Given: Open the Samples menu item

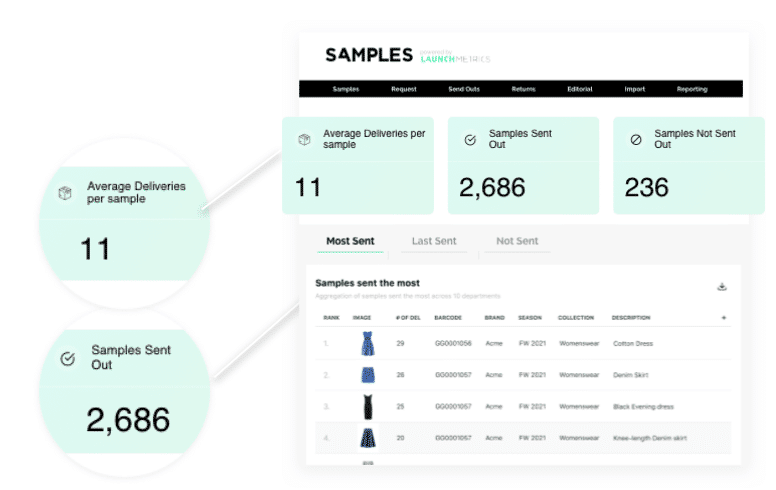Looking at the screenshot, I should pyautogui.click(x=346, y=89).
